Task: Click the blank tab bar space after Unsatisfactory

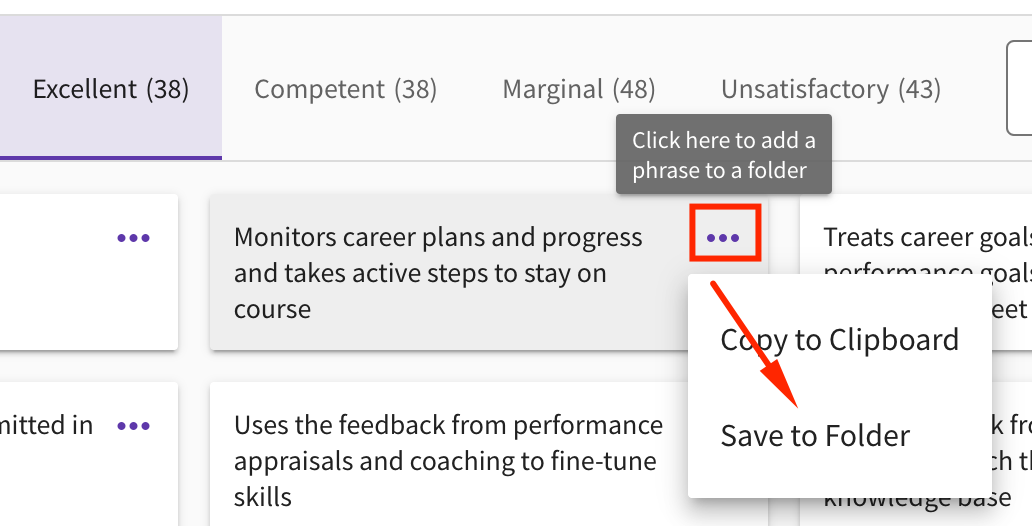Action: (x=974, y=89)
